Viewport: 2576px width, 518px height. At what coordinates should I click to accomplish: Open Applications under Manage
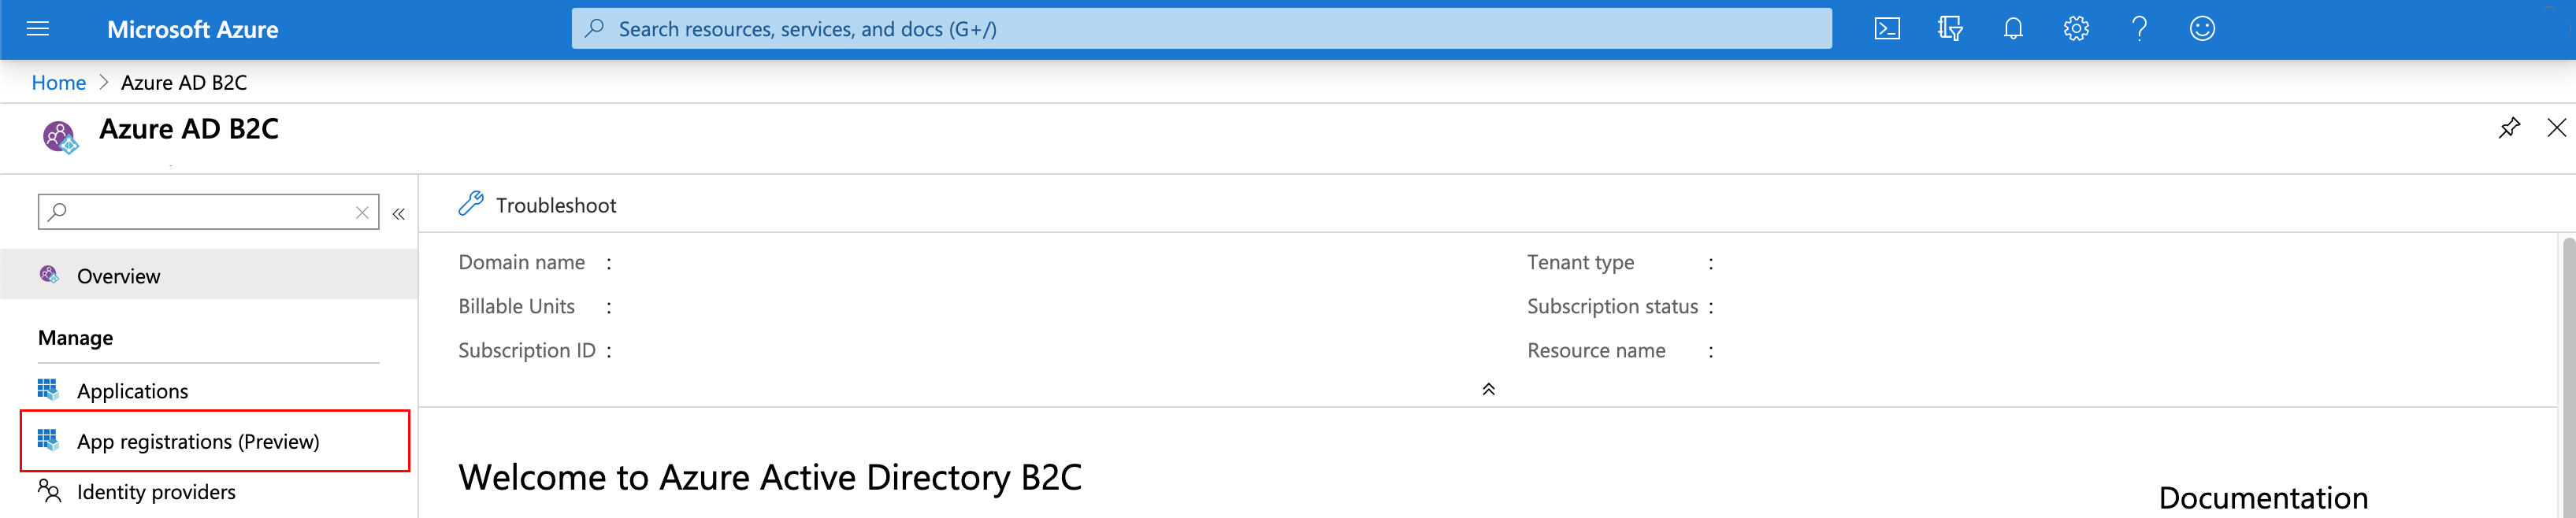point(208,390)
